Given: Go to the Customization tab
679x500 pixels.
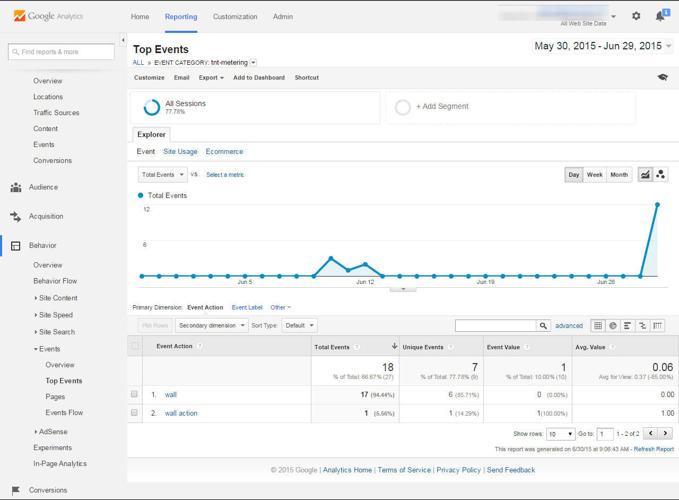Looking at the screenshot, I should click(235, 17).
